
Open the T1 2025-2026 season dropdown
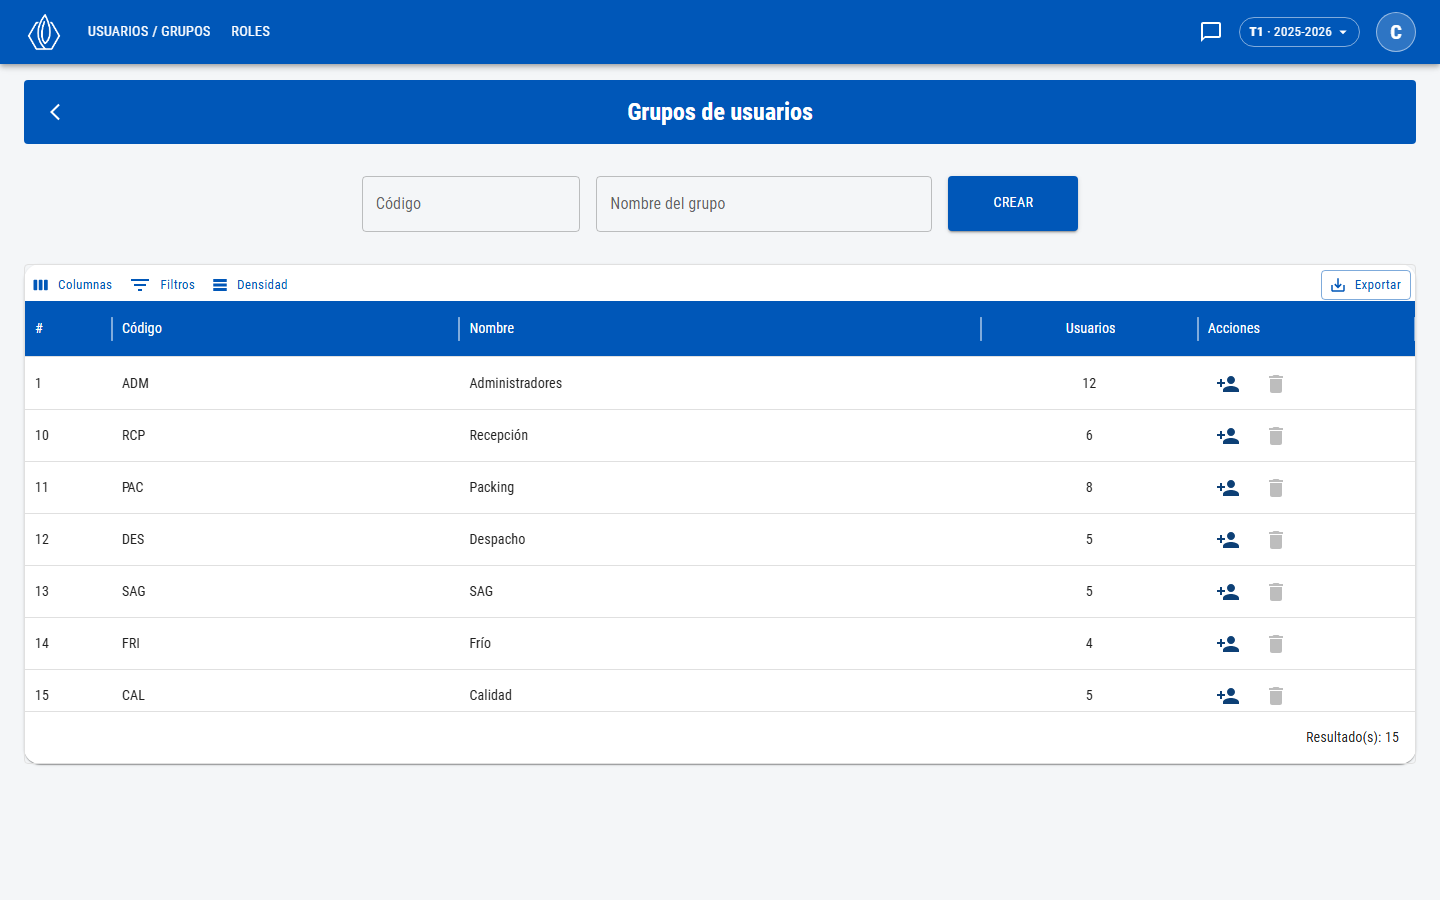1299,32
